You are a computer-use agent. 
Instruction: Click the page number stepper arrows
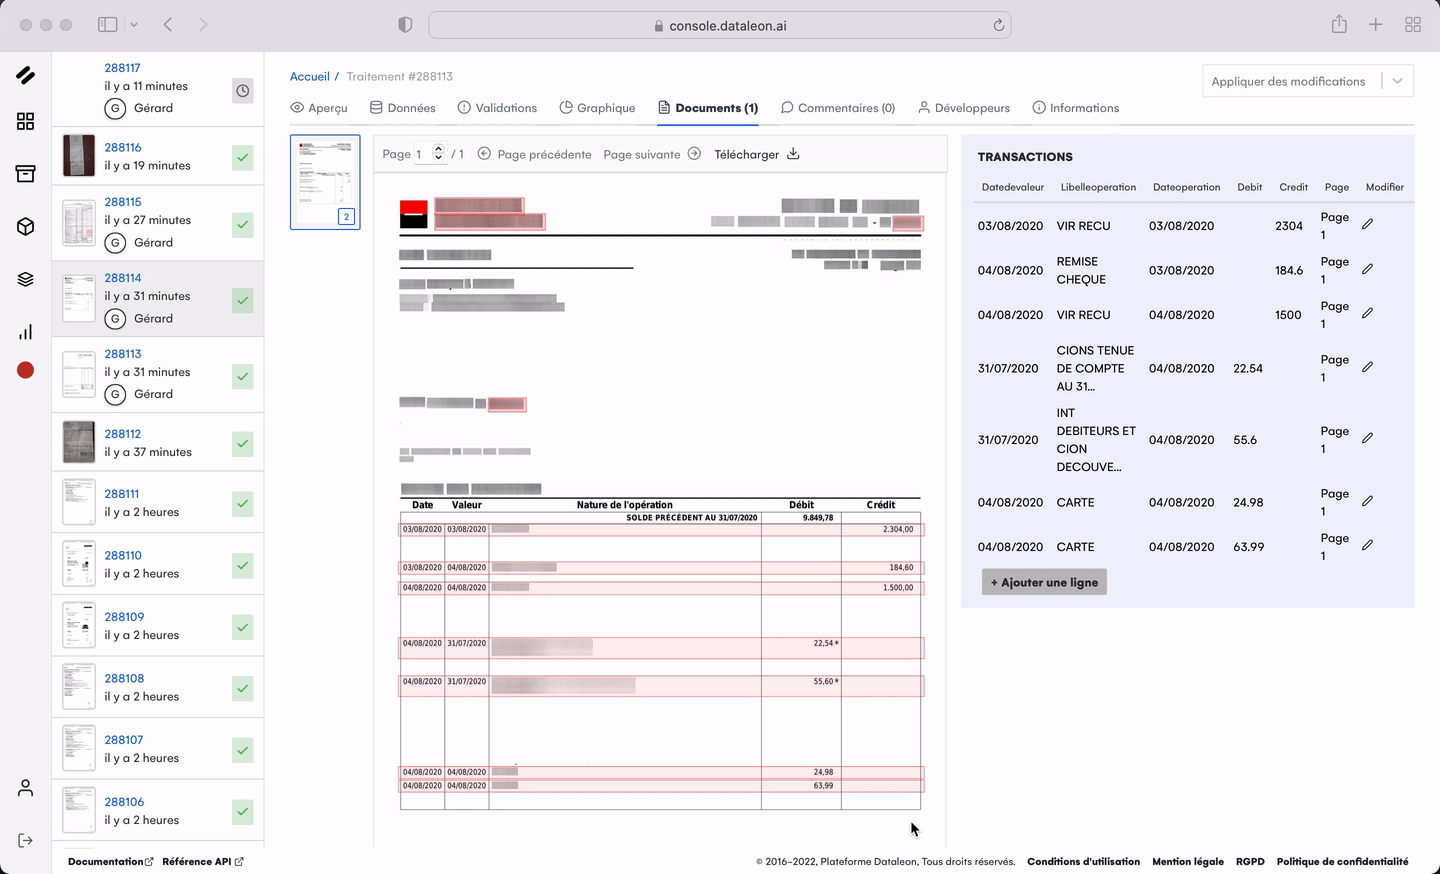tap(438, 154)
